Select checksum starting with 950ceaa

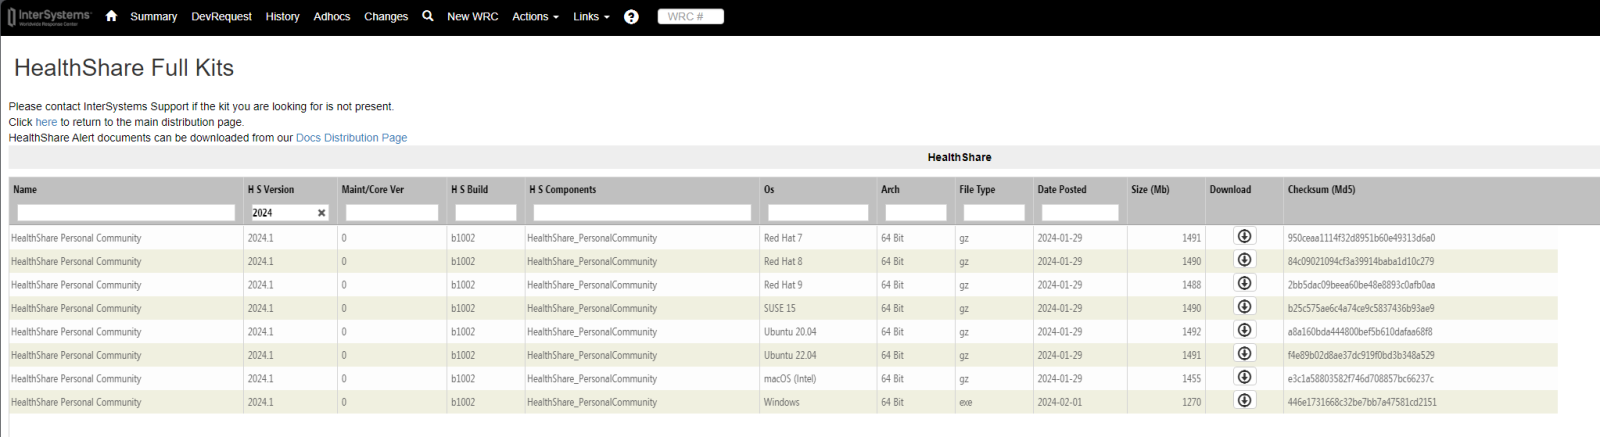1361,238
